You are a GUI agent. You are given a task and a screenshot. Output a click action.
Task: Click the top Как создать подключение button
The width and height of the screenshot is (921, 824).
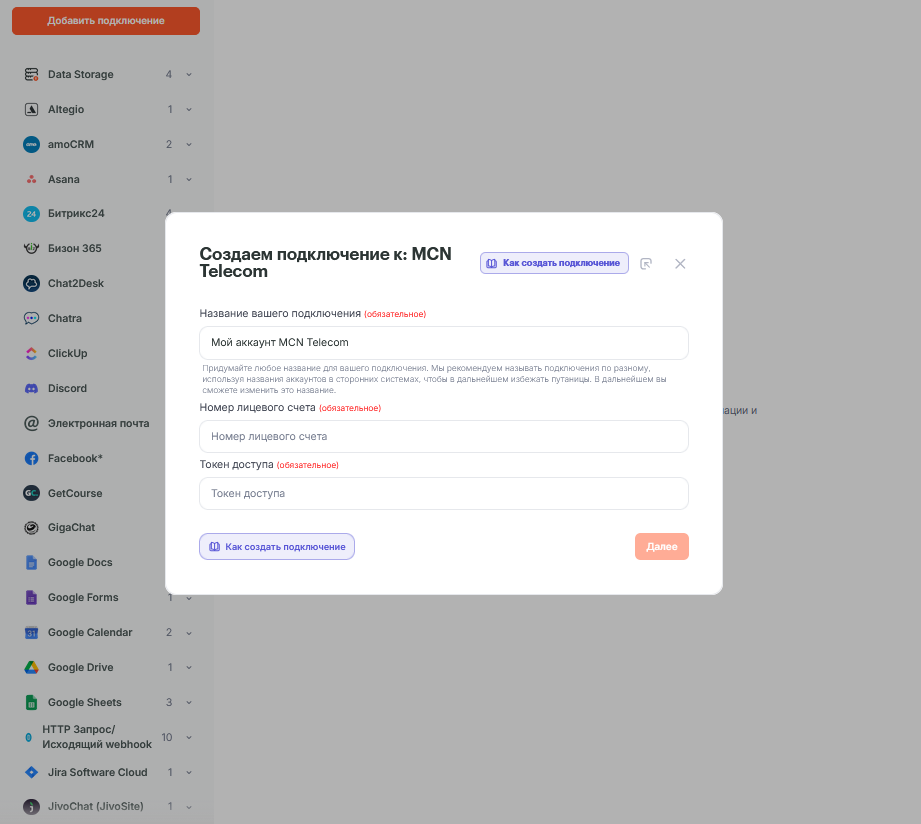tap(554, 263)
